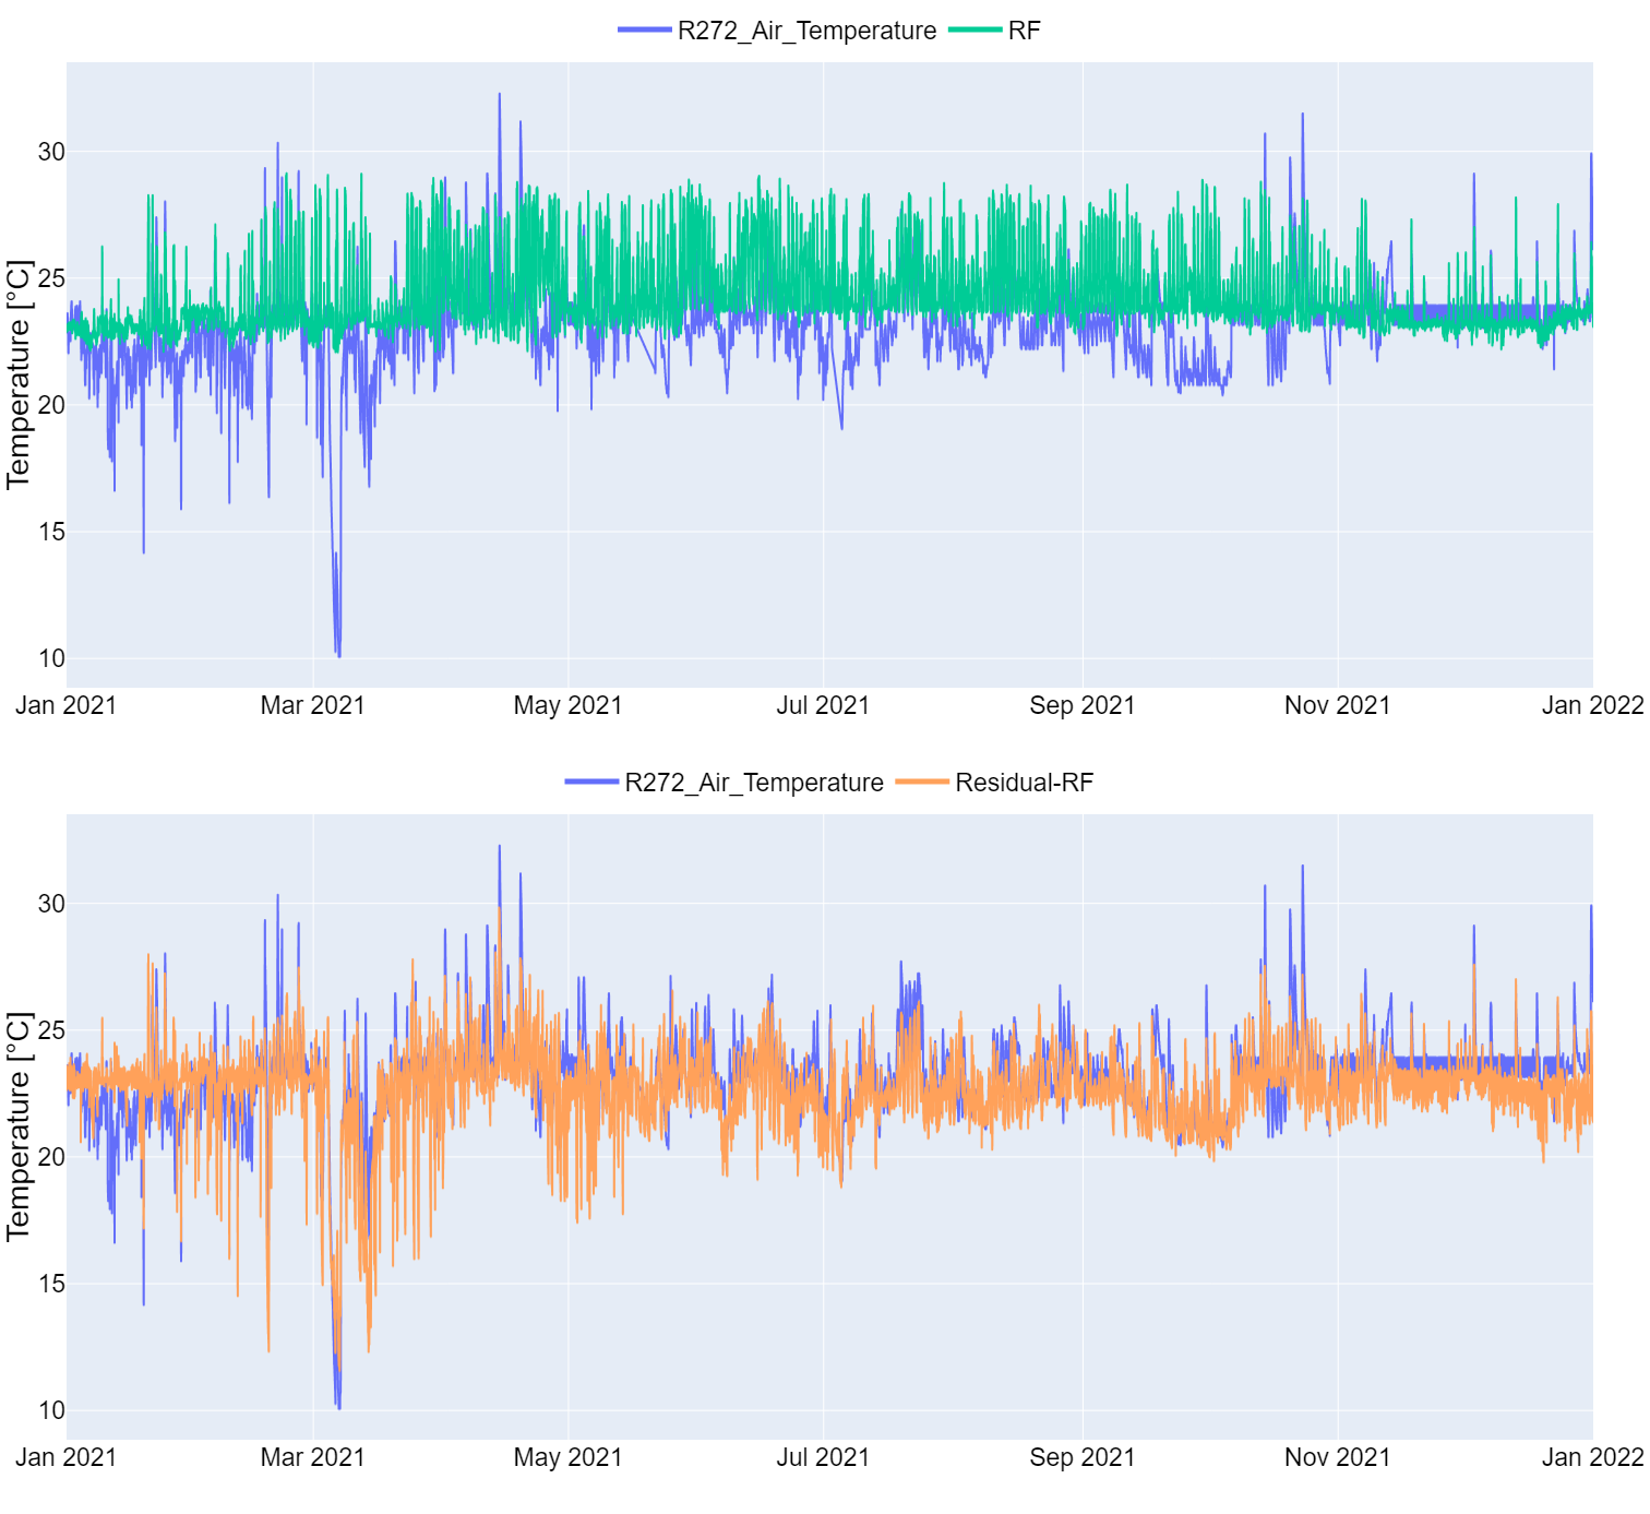Click the 30 y-axis tick on top chart

click(51, 152)
